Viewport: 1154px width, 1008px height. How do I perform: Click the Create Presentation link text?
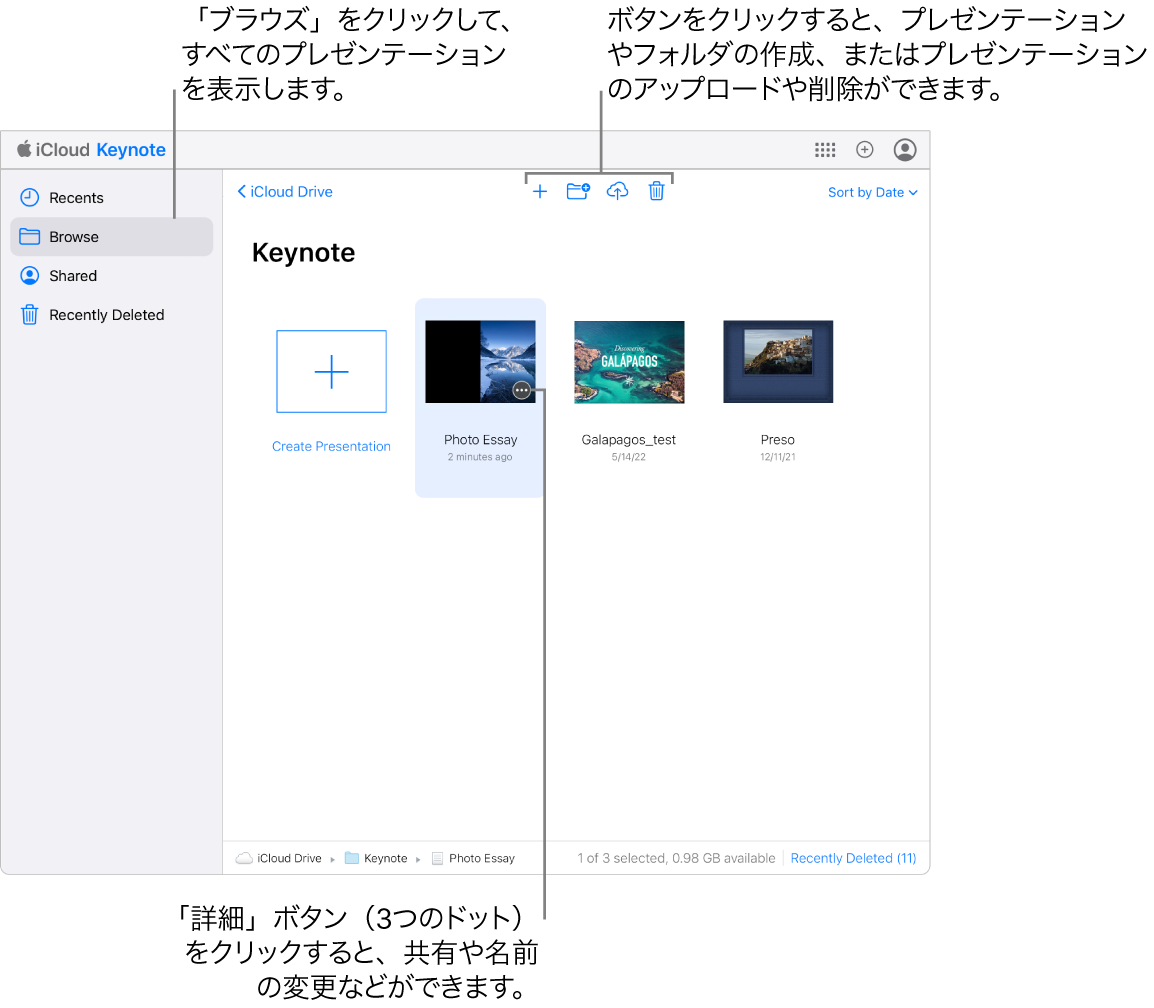coord(331,446)
